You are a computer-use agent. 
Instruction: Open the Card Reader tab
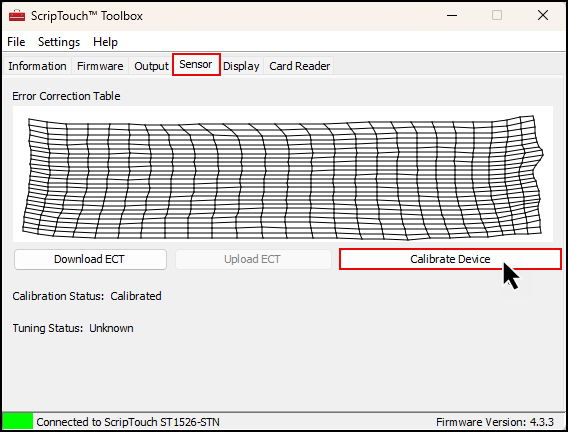point(299,66)
